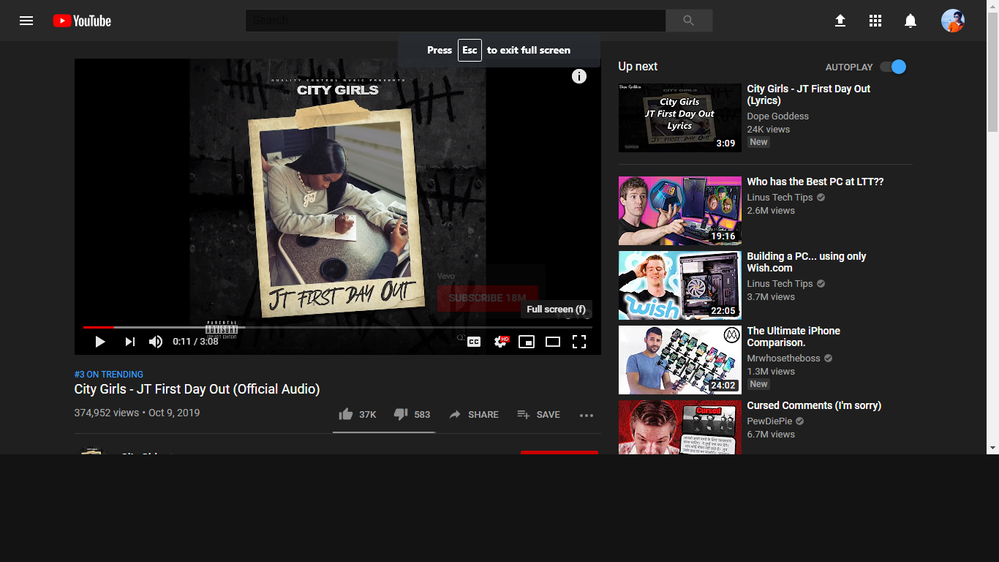This screenshot has height=562, width=999.
Task: Open 'Who has the Best PC at LTT??' title
Action: (x=815, y=182)
